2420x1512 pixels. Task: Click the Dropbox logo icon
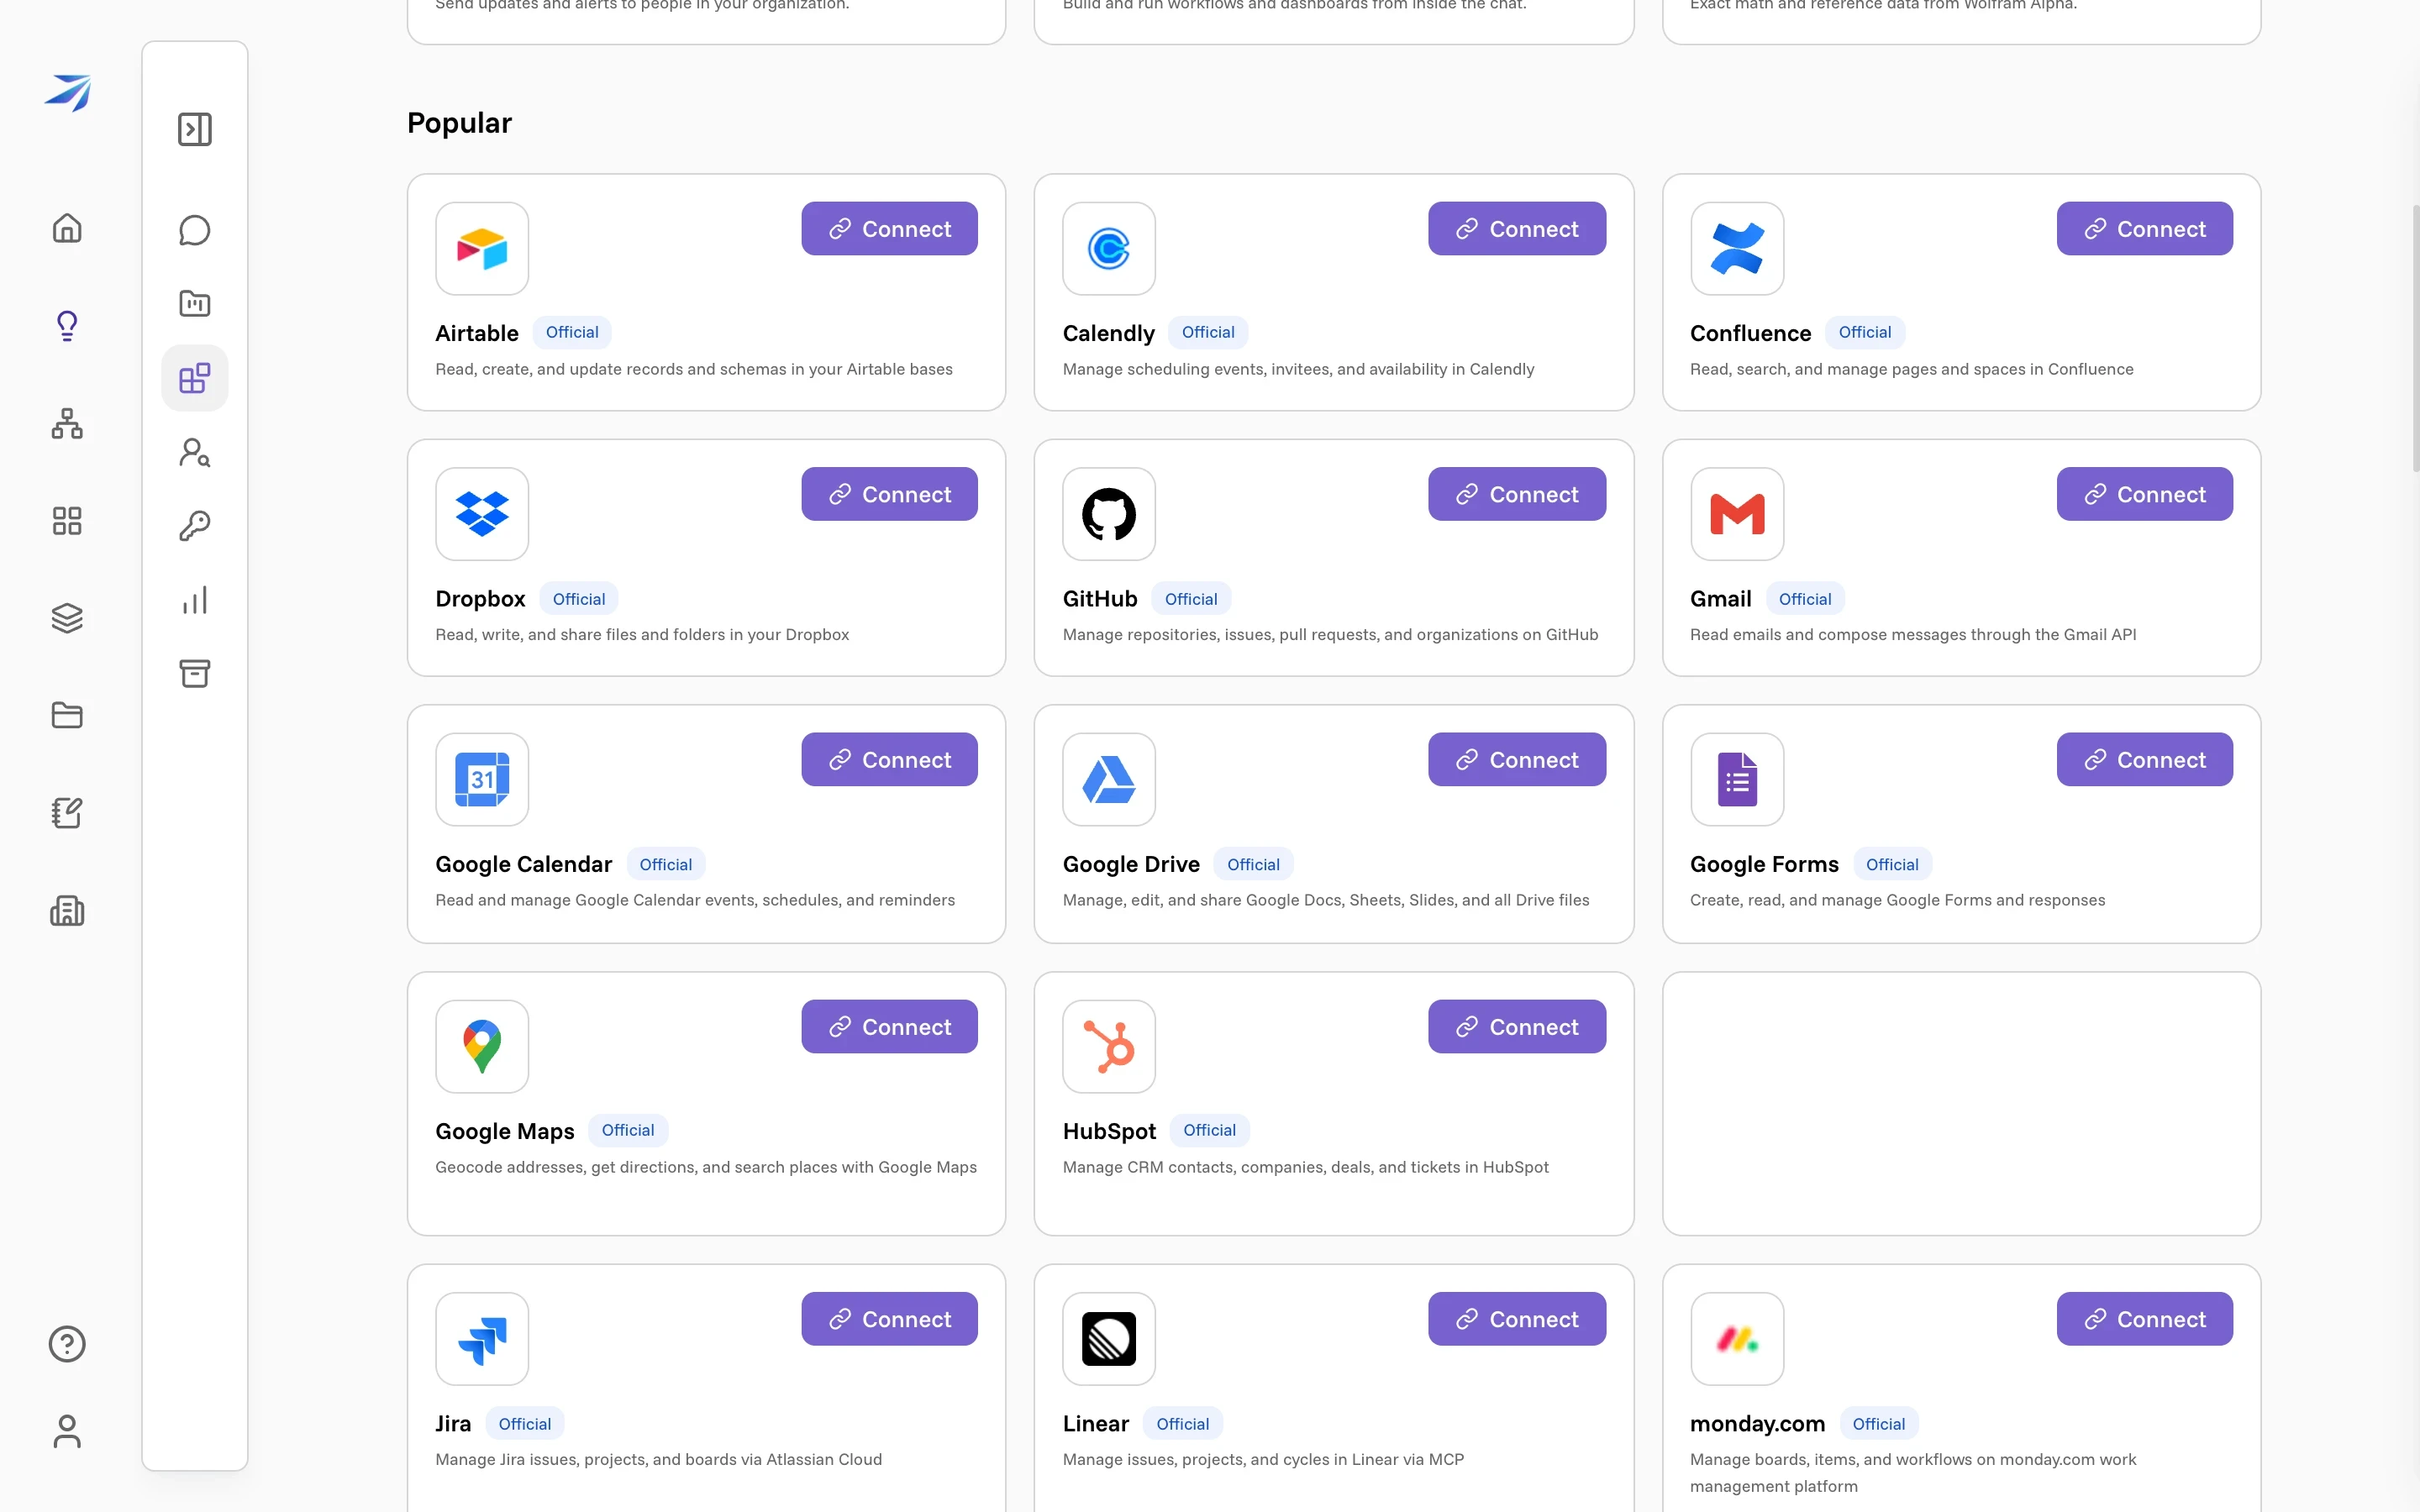[482, 514]
